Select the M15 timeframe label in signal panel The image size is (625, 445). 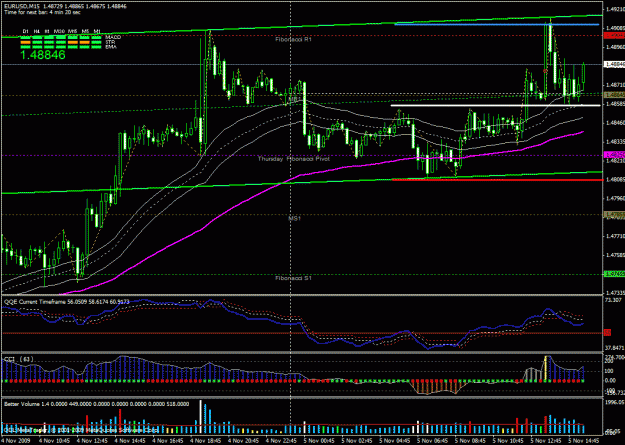tap(72, 31)
